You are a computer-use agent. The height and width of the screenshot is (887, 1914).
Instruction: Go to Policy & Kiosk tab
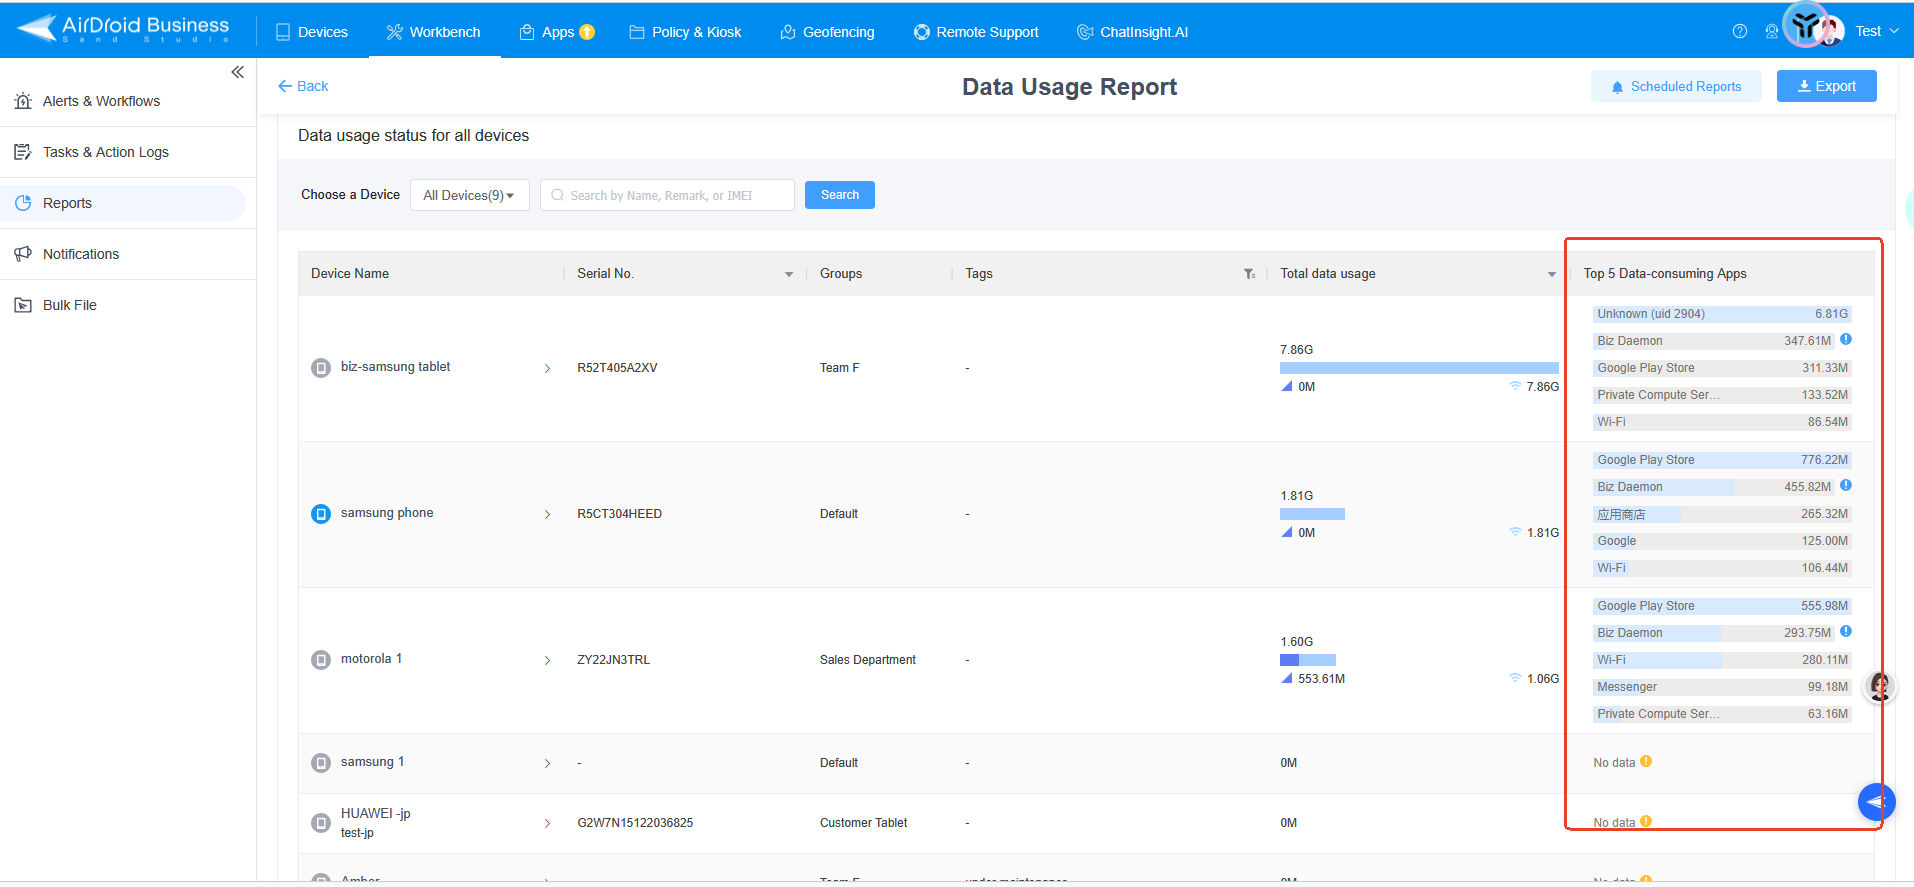(x=685, y=32)
